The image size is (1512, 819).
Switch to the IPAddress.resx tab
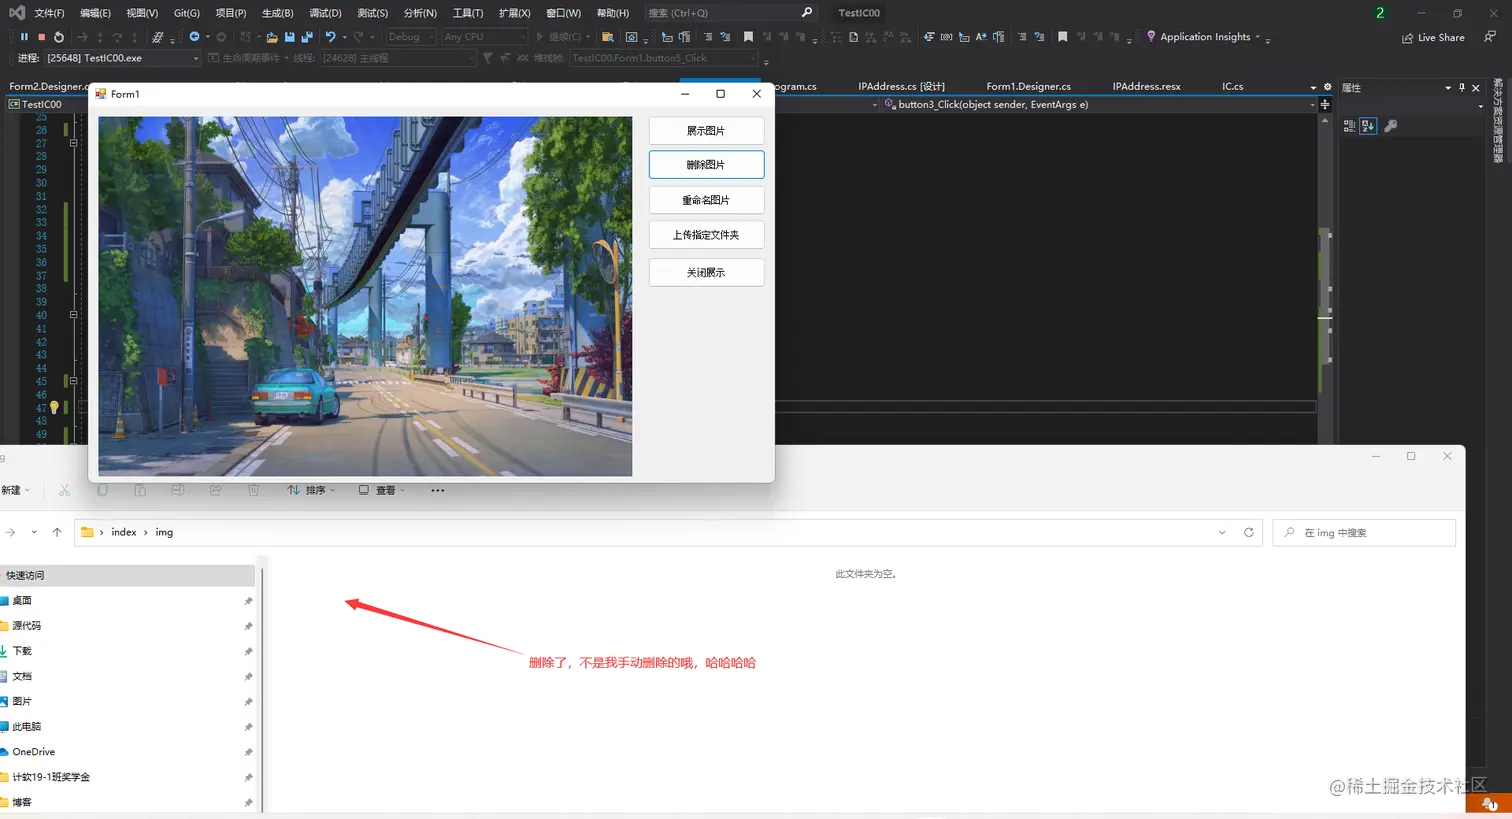(x=1146, y=86)
